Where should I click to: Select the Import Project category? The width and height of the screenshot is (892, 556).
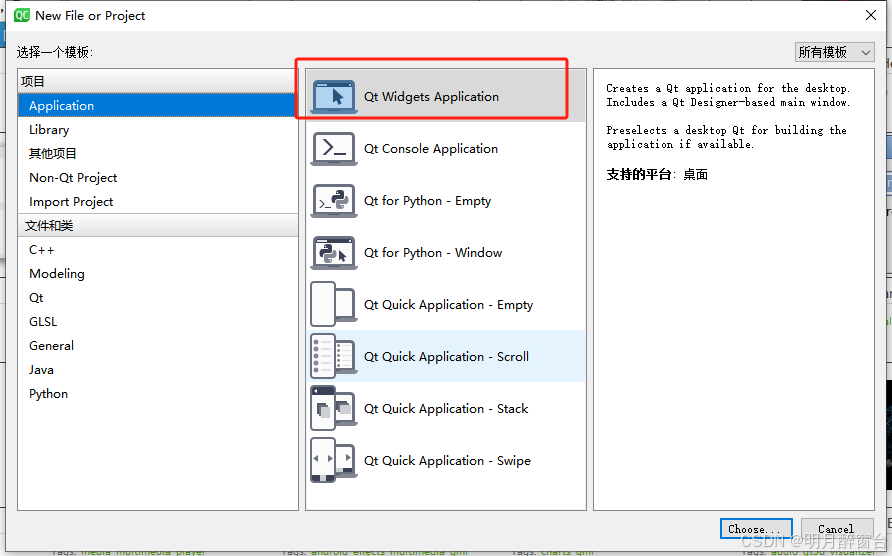click(158, 201)
